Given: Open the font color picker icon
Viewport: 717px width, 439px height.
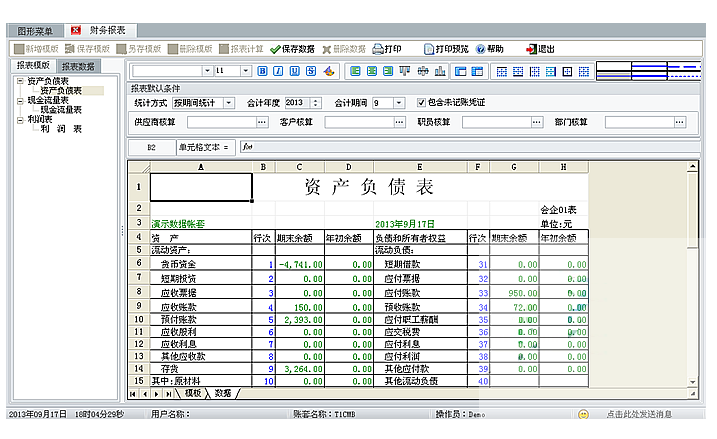Looking at the screenshot, I should [x=329, y=71].
